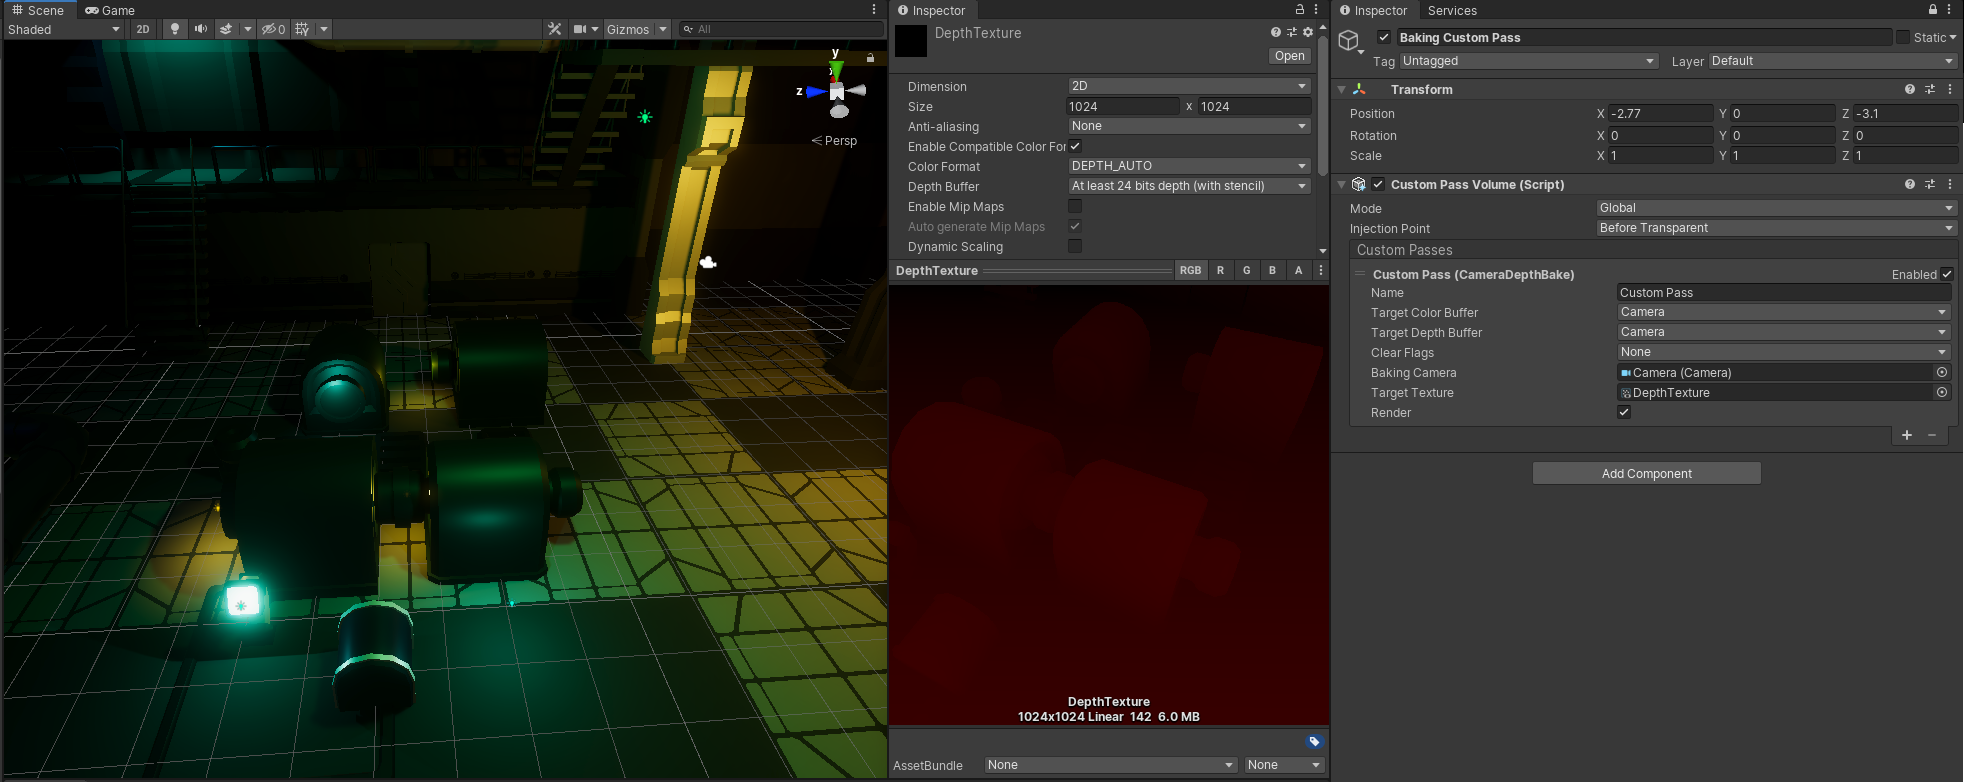Open Custom Pass Volume three-dot menu

1950,184
